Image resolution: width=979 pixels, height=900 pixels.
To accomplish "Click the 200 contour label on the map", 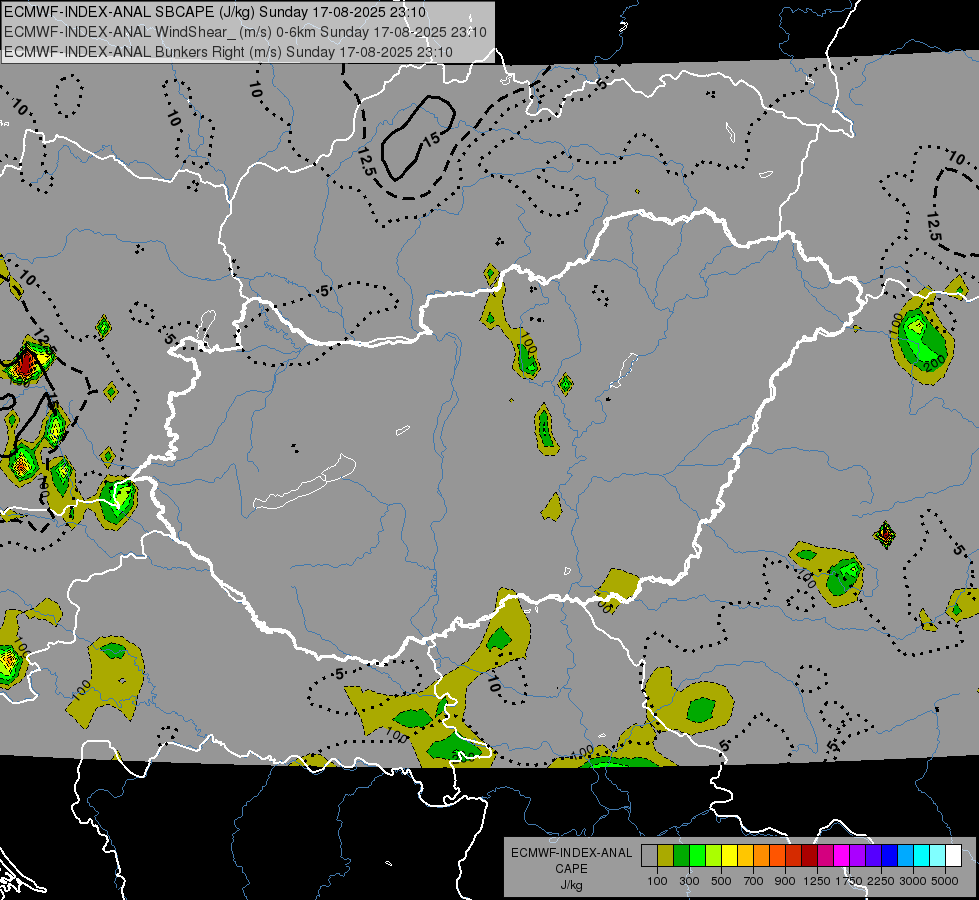I will pos(934,362).
